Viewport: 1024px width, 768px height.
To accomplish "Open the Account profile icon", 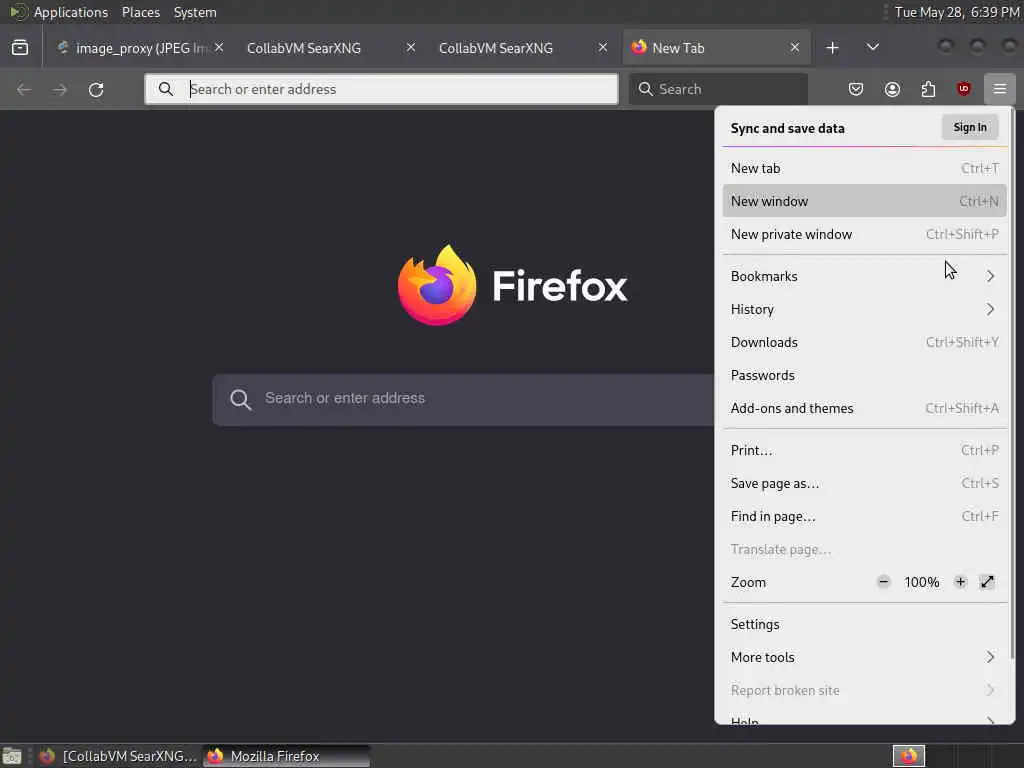I will click(x=892, y=89).
